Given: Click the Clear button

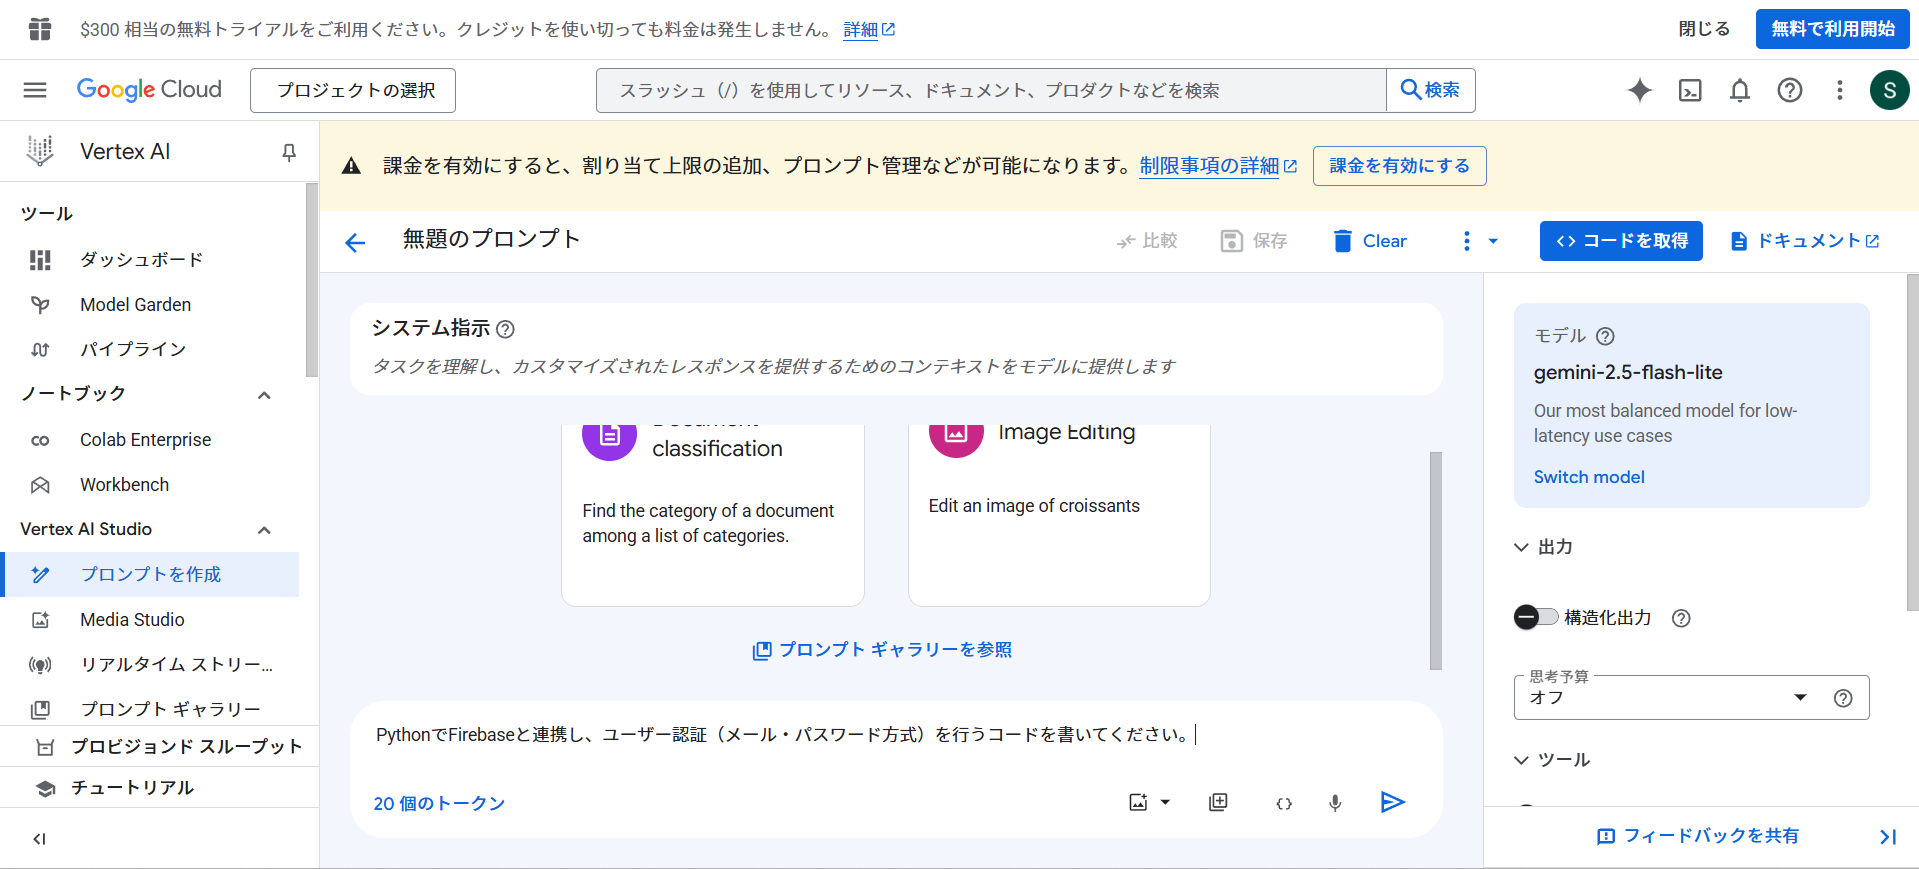Looking at the screenshot, I should click(x=1369, y=241).
